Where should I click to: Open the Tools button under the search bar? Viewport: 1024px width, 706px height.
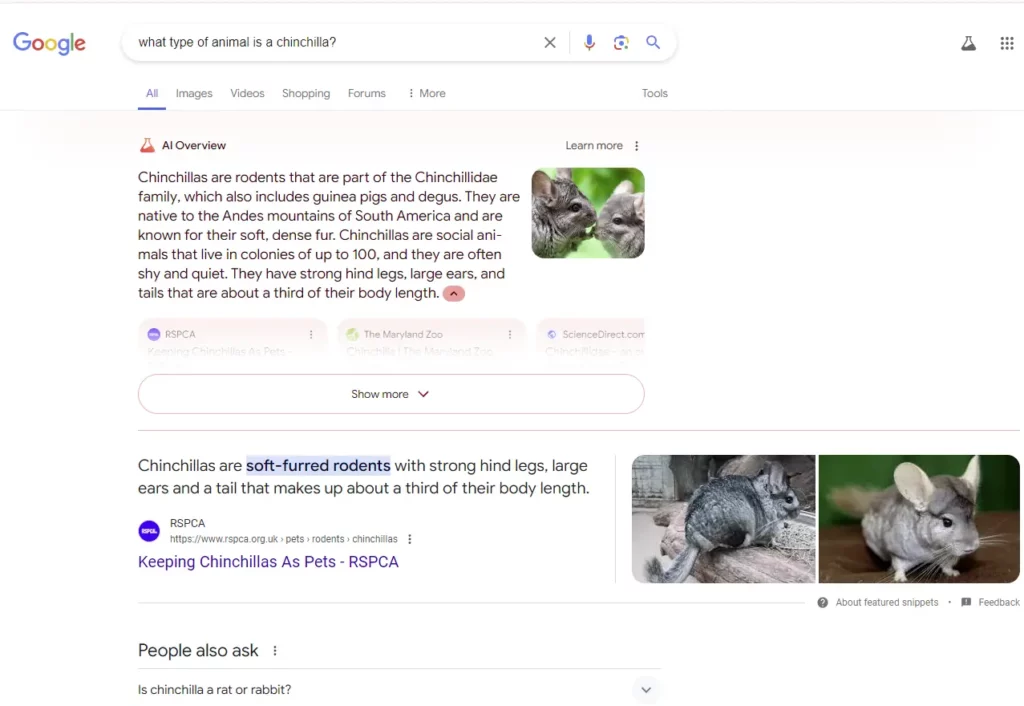pos(654,93)
